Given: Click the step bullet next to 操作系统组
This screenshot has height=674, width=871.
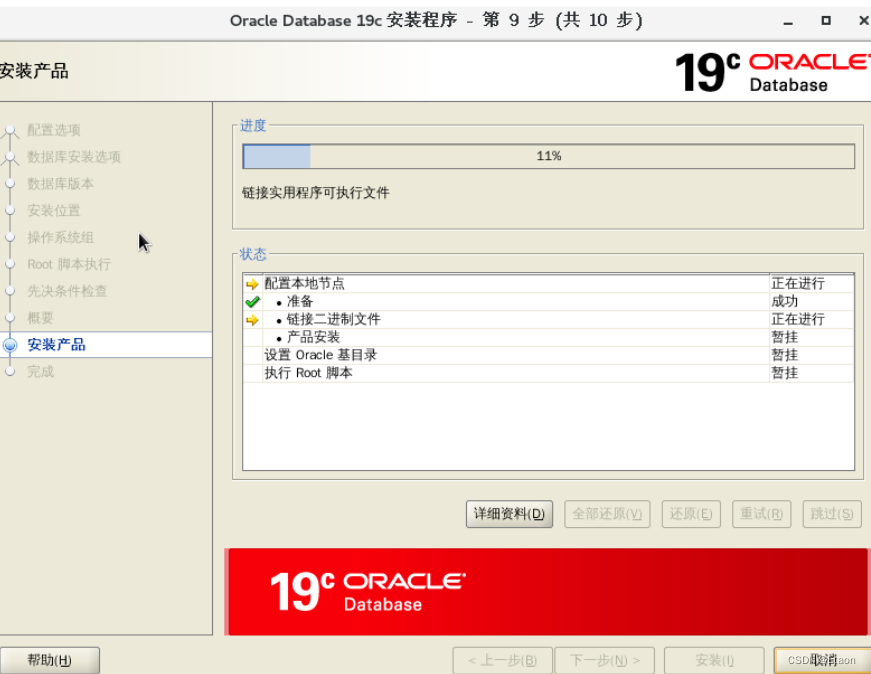Looking at the screenshot, I should click(10, 237).
